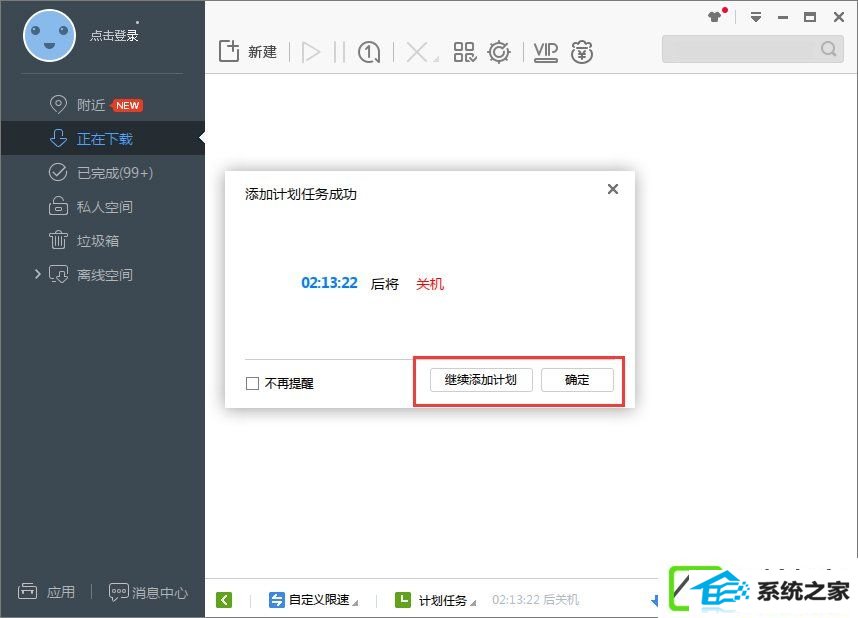Image resolution: width=858 pixels, height=618 pixels.
Task: Open the skin (t-shirt) icon
Action: 715,17
